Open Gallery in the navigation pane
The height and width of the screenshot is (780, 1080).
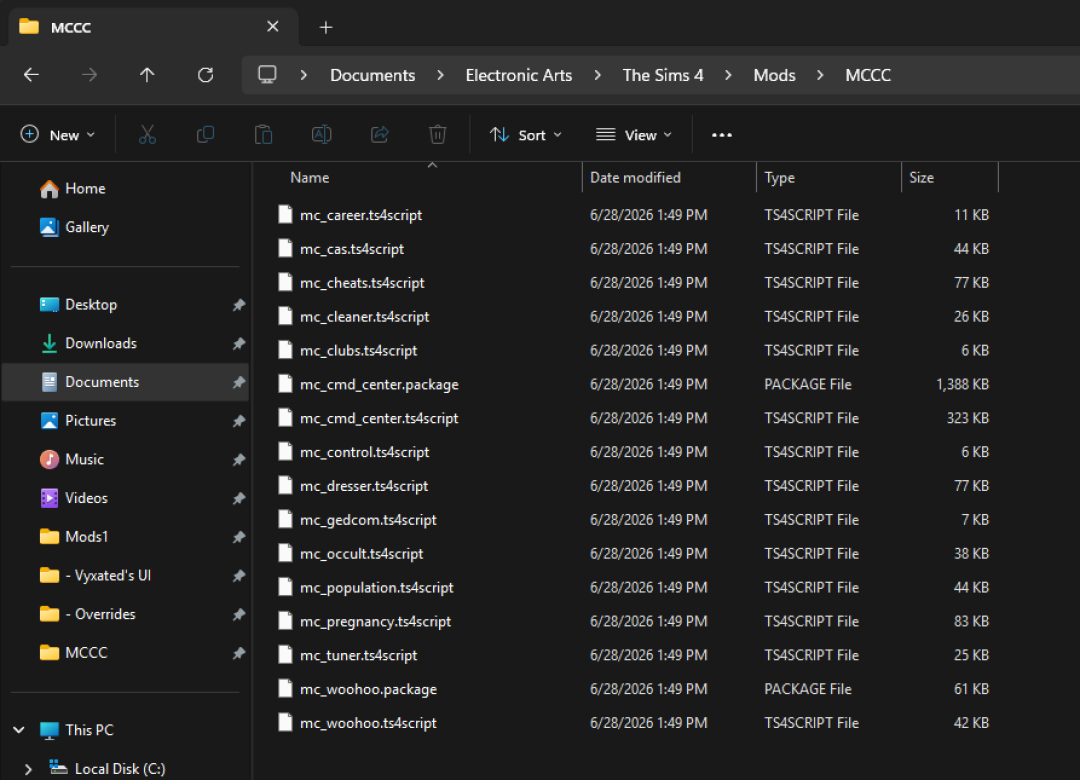(74, 227)
